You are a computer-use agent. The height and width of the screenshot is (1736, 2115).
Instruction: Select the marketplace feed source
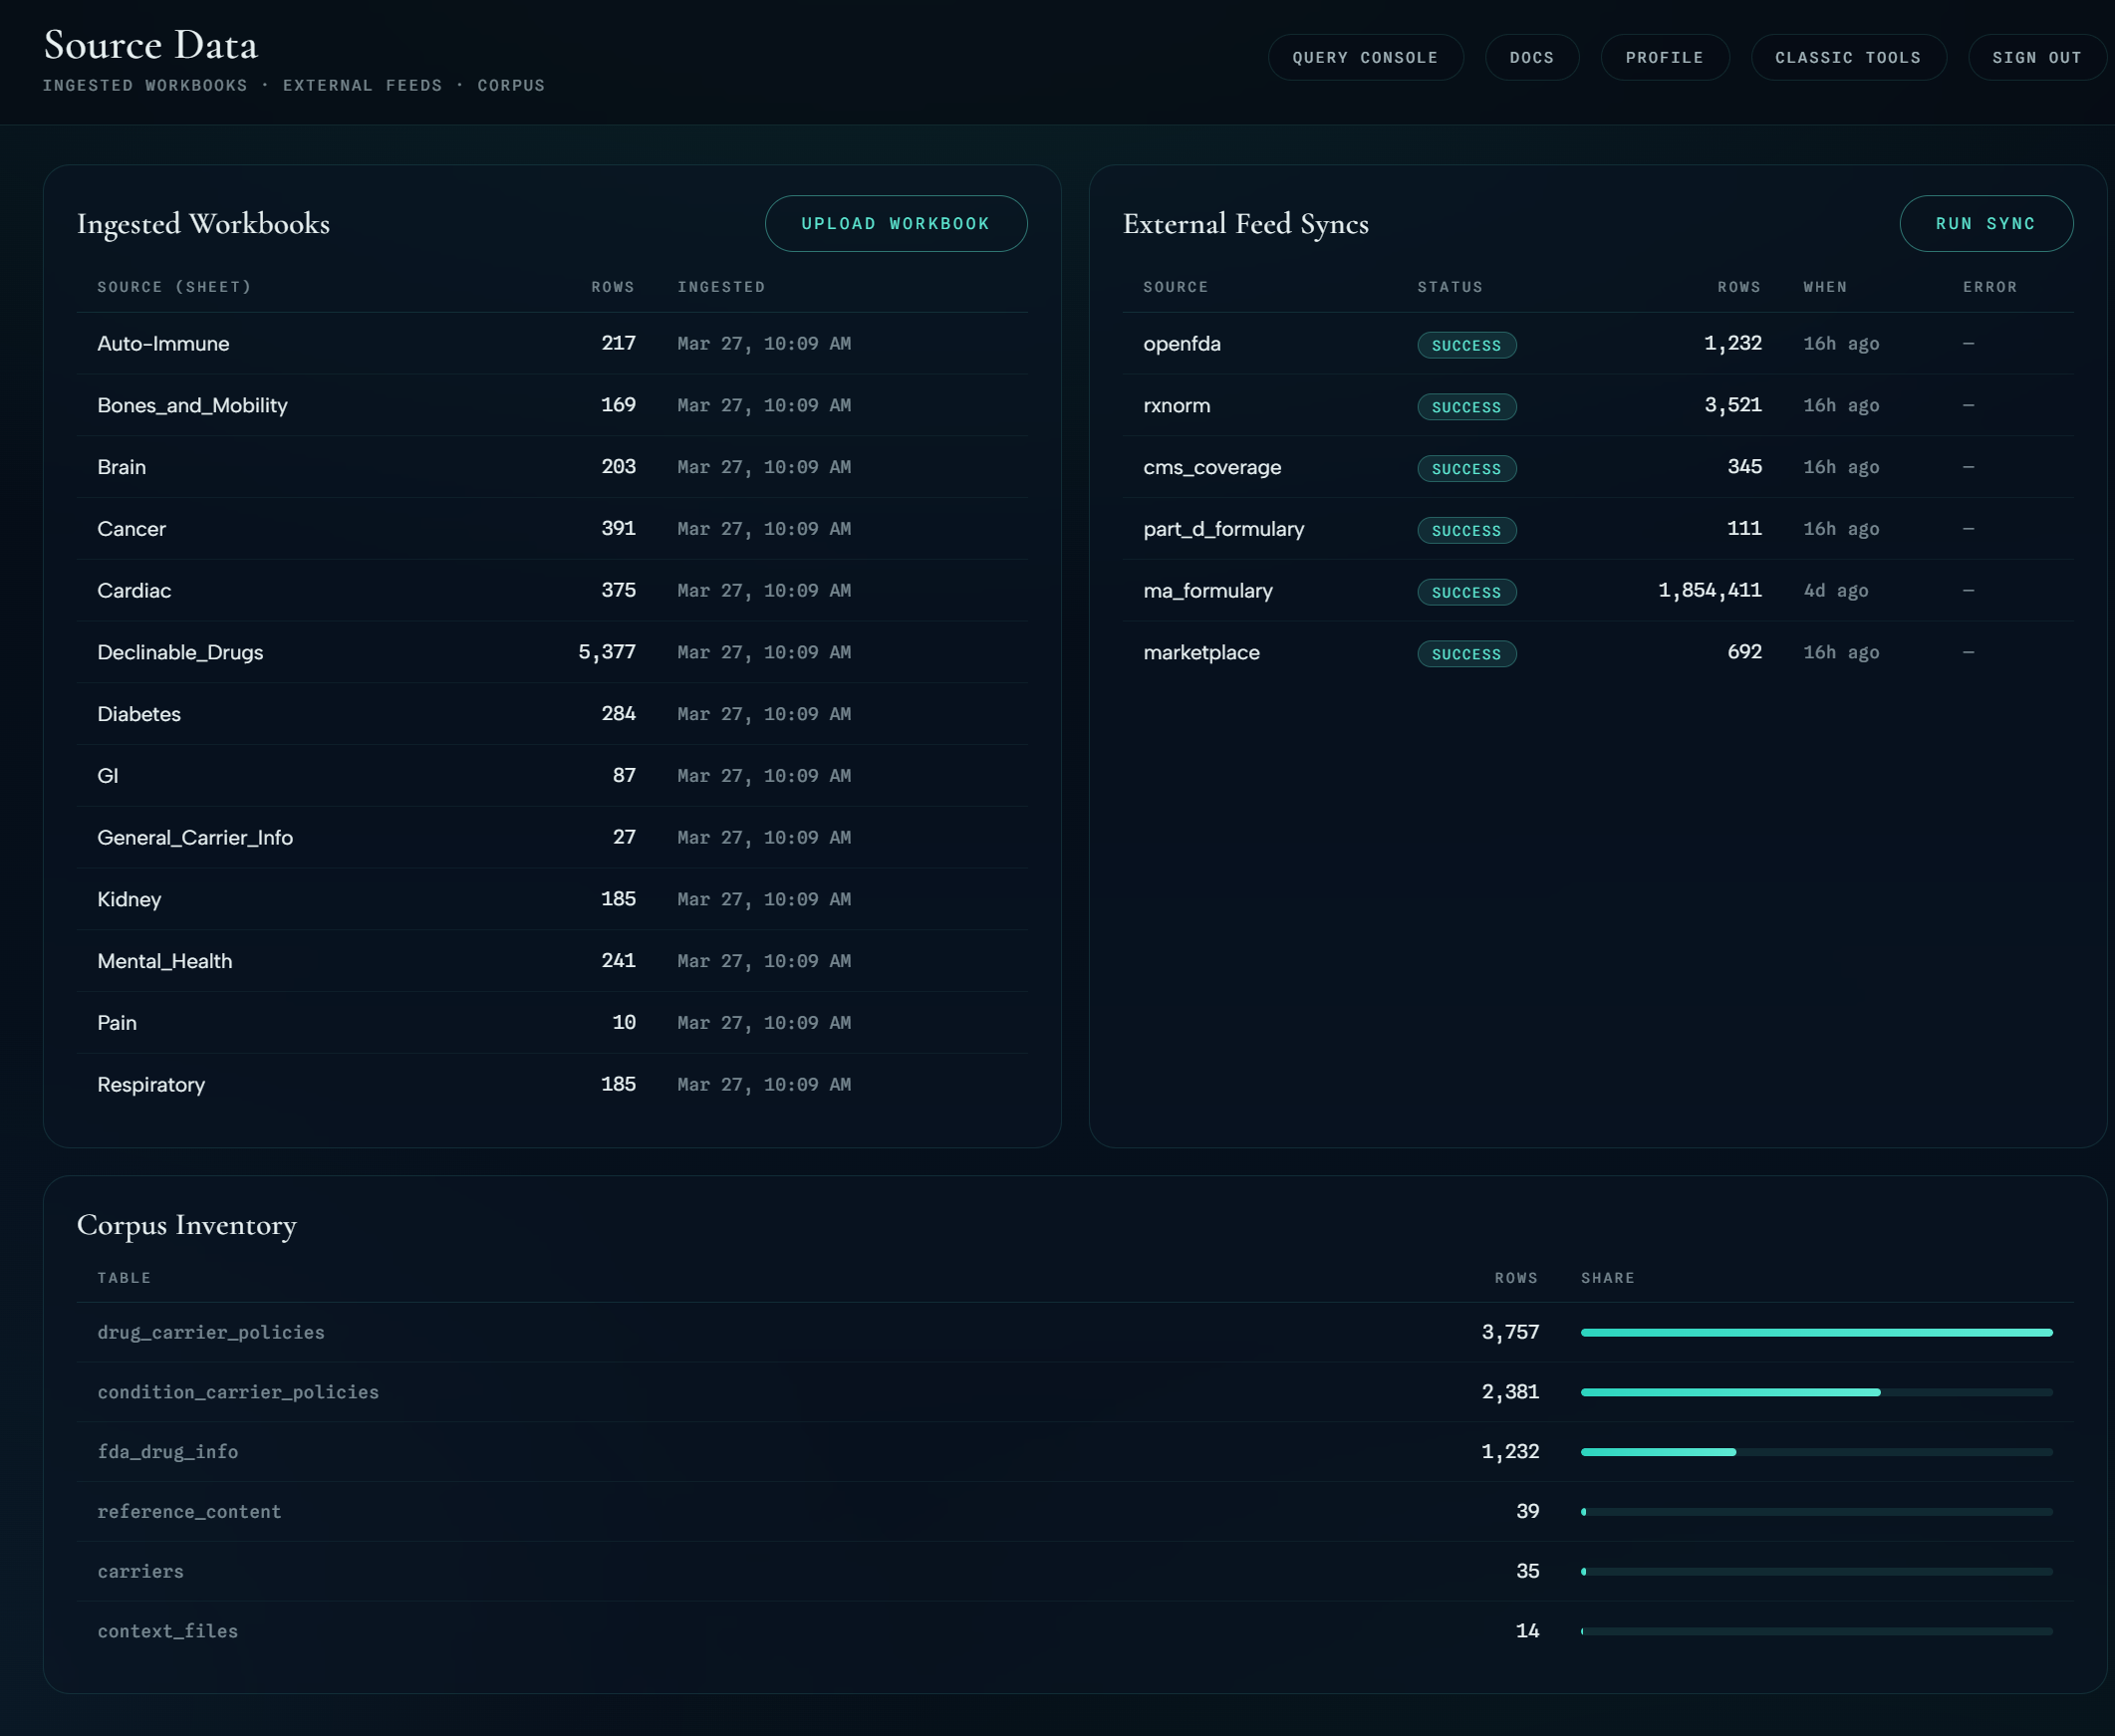(x=1201, y=653)
